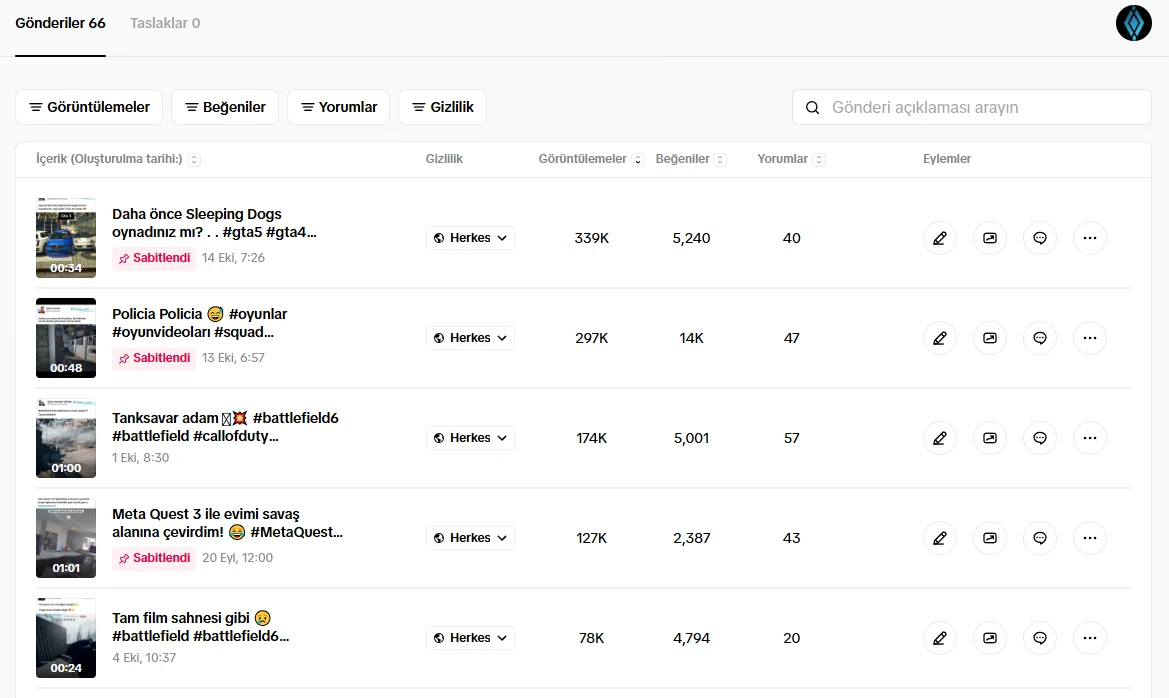This screenshot has width=1169, height=698.
Task: Expand Herkes privacy dropdown for Sleeping Dogs post
Action: 470,238
